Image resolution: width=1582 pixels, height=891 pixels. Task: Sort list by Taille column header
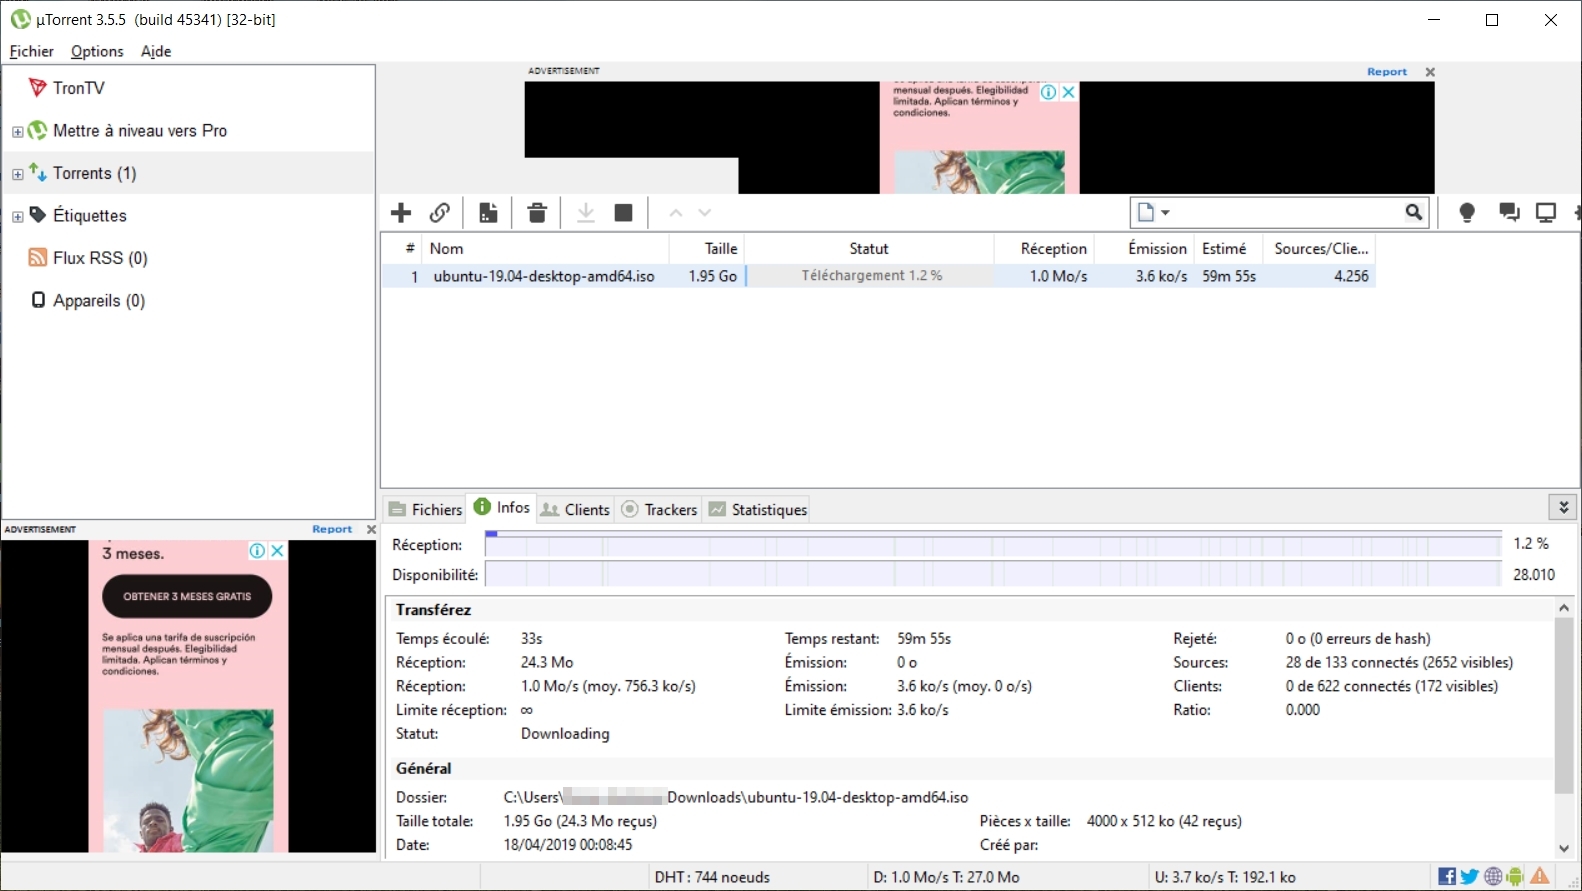[x=707, y=248]
